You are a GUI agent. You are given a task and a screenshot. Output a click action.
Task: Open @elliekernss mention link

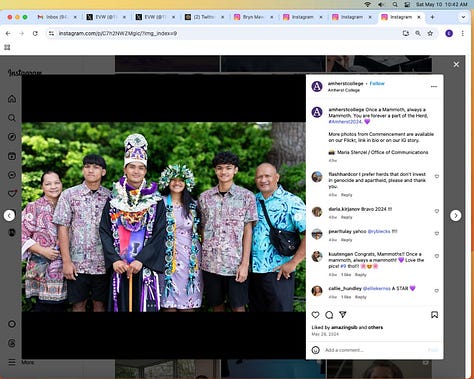pyautogui.click(x=376, y=288)
